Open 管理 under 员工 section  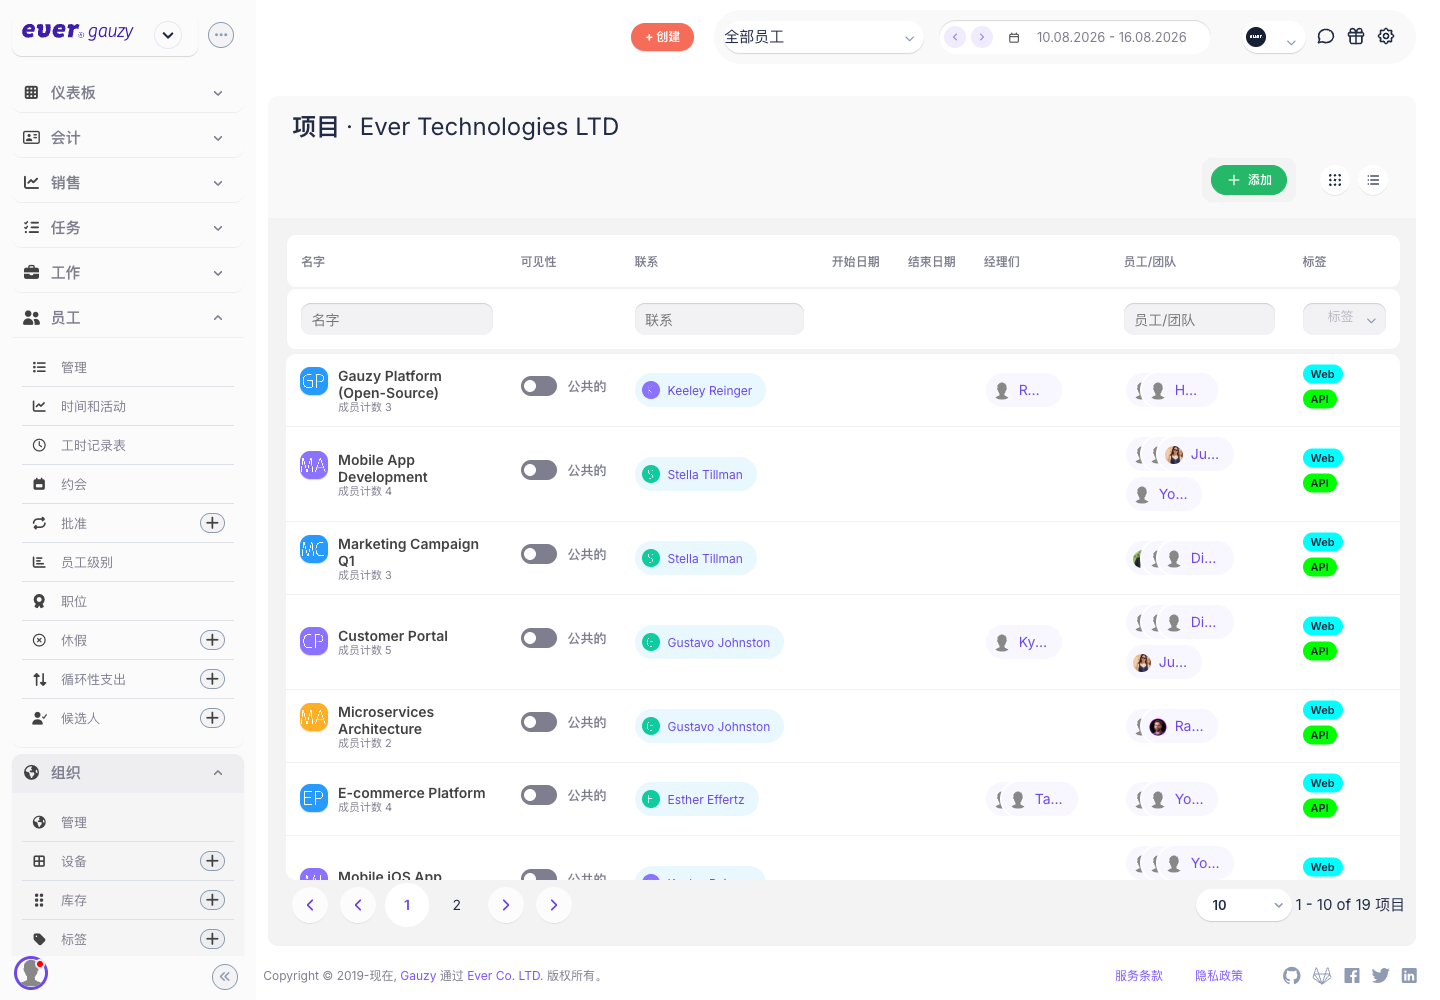[127, 367]
